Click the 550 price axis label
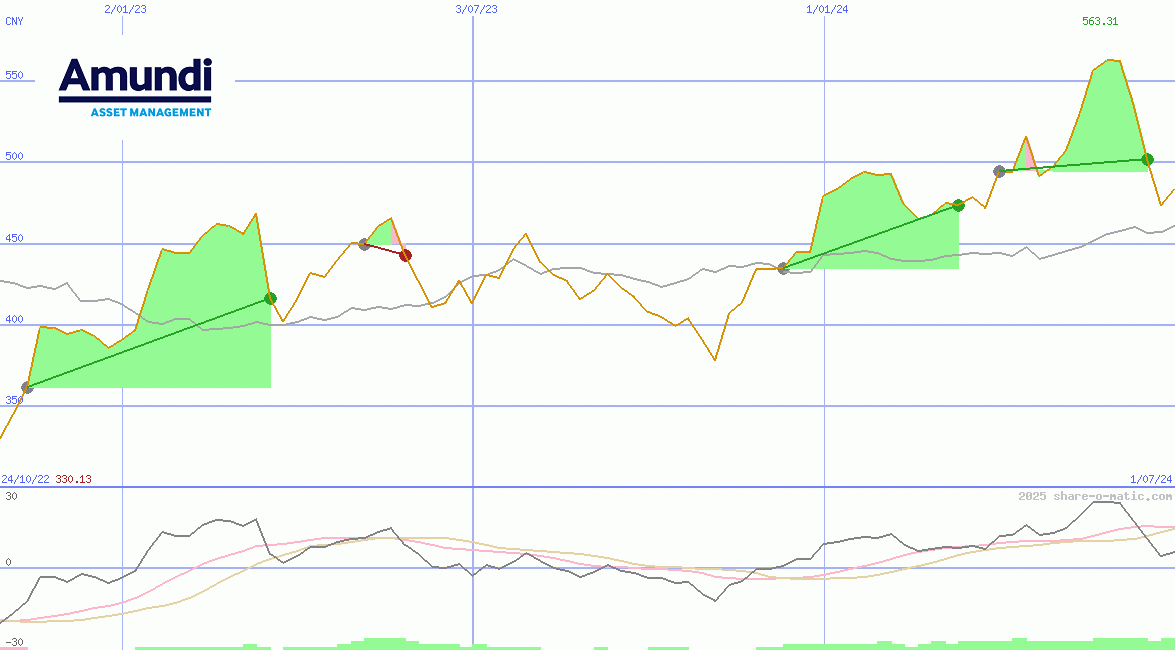1175x650 pixels. pyautogui.click(x=14, y=75)
